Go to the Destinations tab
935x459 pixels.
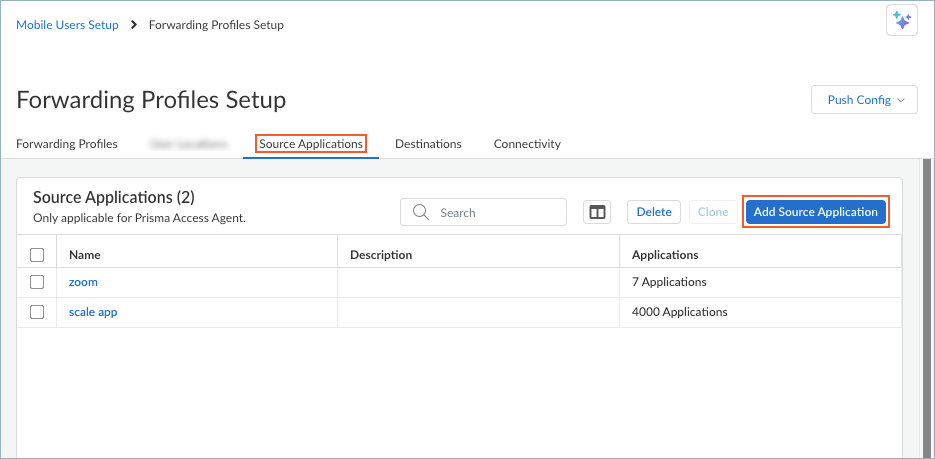point(428,144)
